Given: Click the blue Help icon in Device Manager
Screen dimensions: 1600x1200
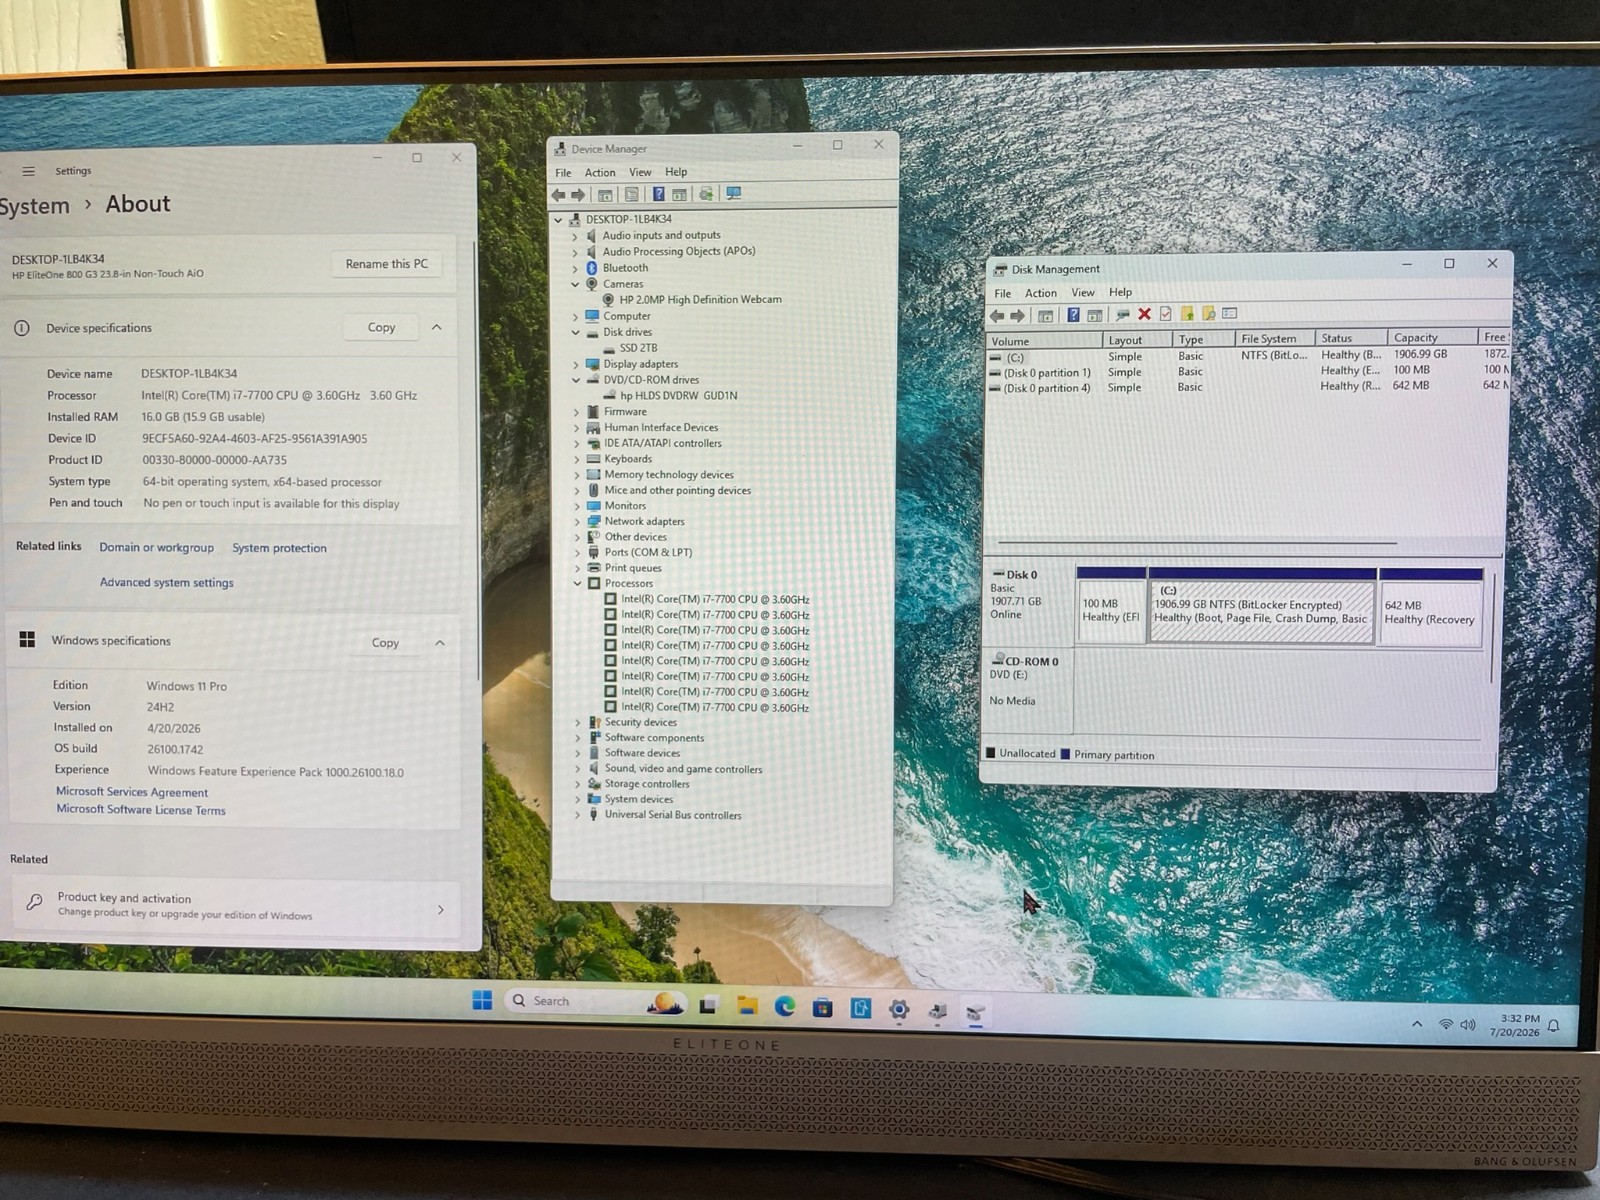Looking at the screenshot, I should (x=658, y=194).
